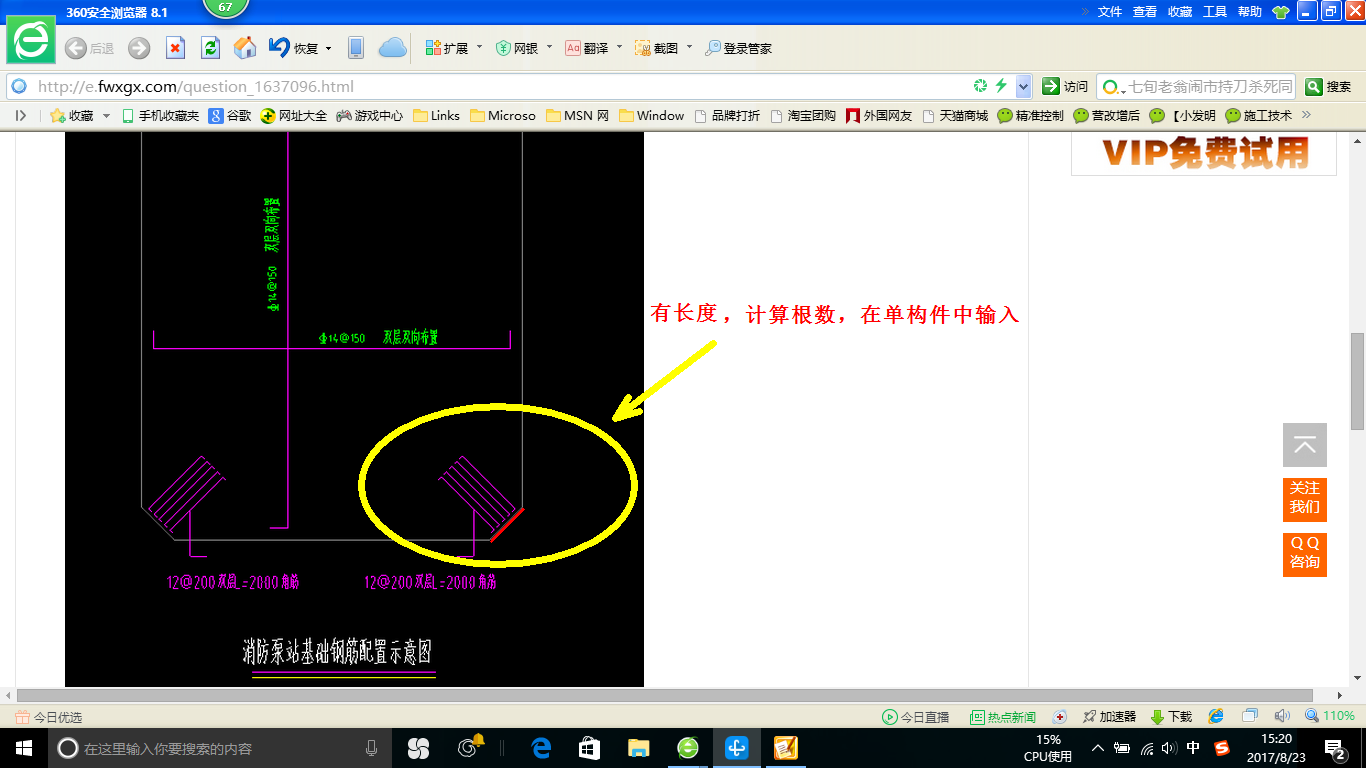The height and width of the screenshot is (768, 1366).
Task: Open the 帮助 menu
Action: coord(1250,12)
